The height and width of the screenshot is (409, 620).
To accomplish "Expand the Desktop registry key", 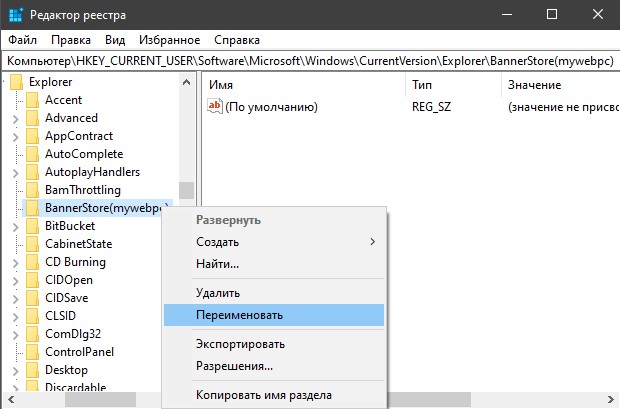I will click(15, 370).
